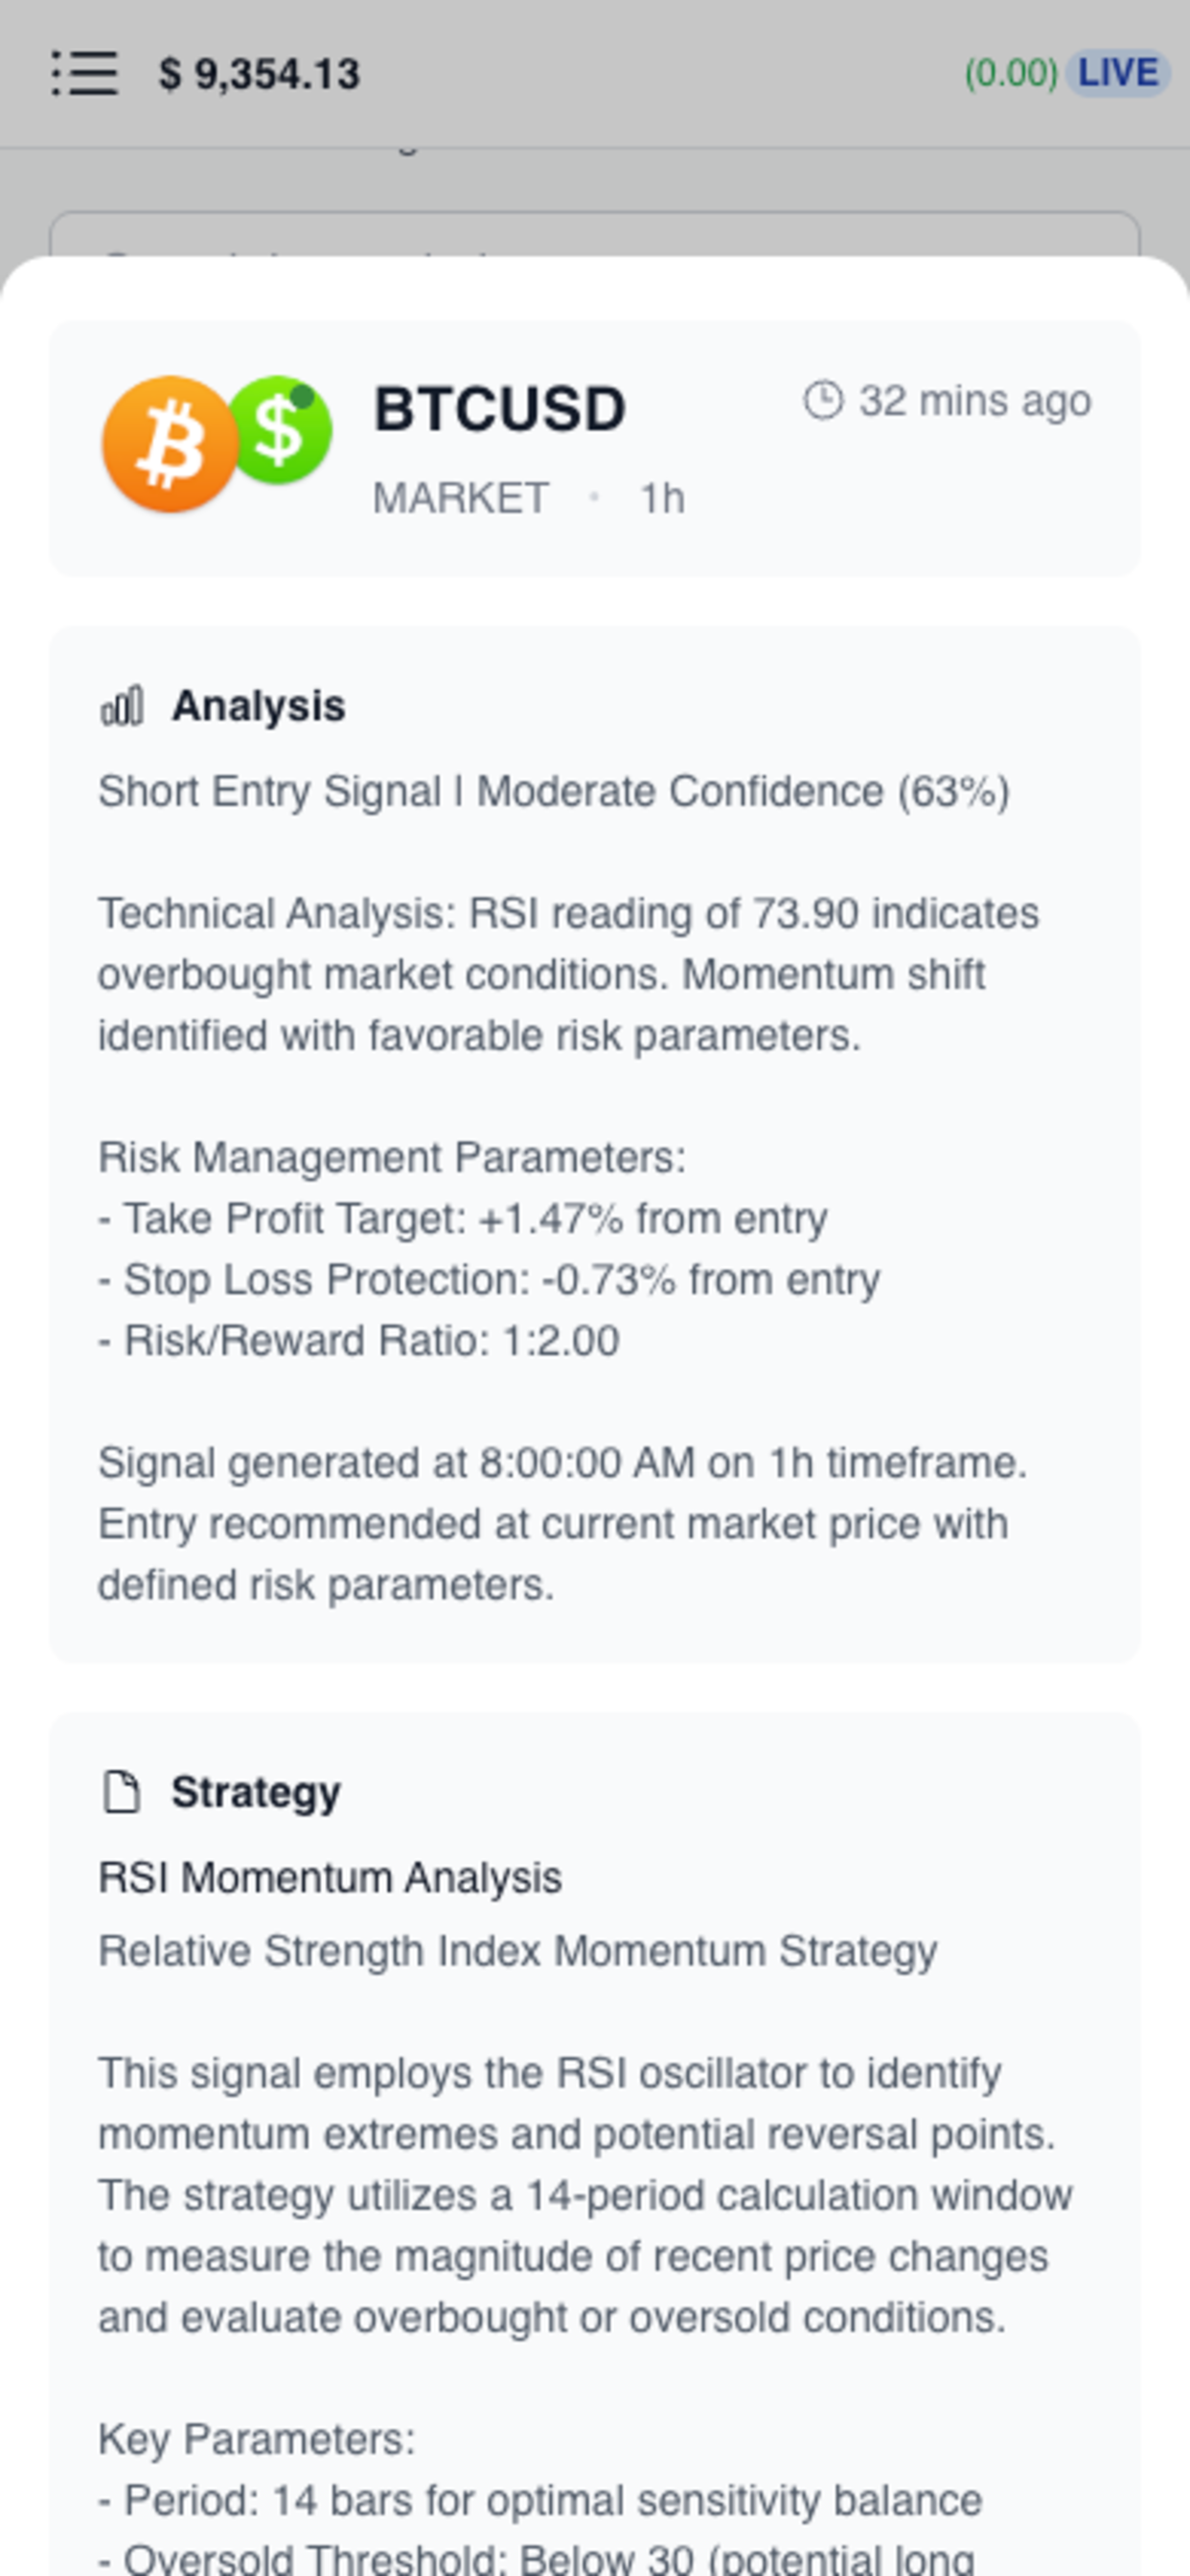Screen dimensions: 1190x2576
Task: Click the (0.00) profit indicator
Action: pos(1010,73)
